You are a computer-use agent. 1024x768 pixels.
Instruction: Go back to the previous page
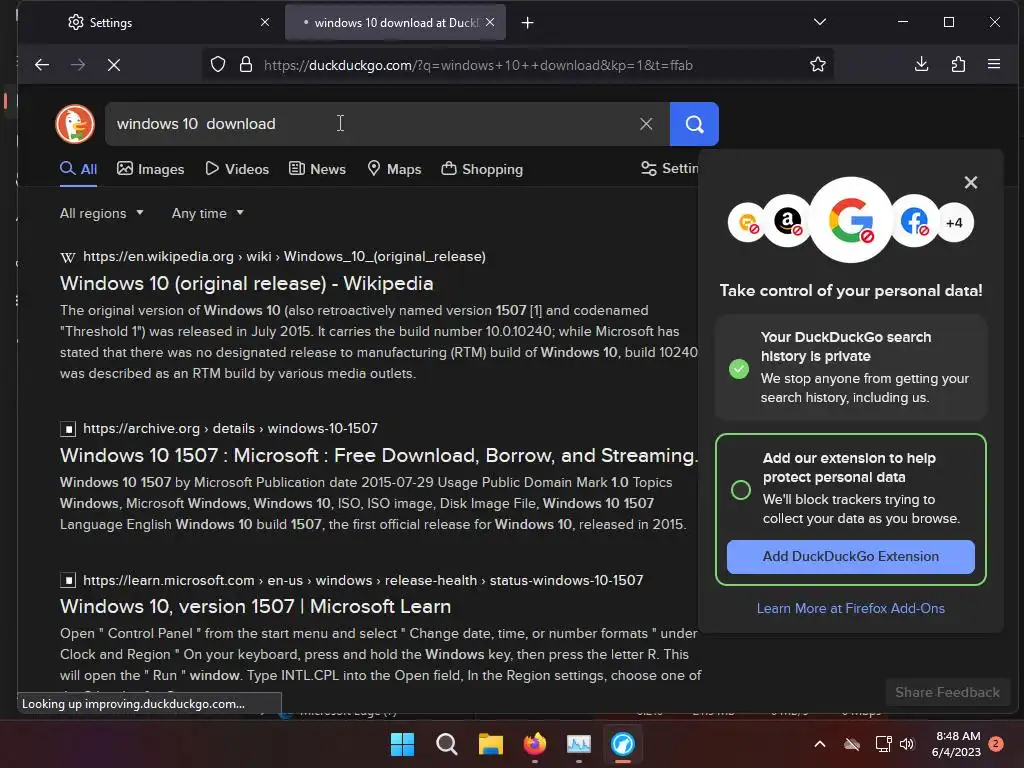42,65
